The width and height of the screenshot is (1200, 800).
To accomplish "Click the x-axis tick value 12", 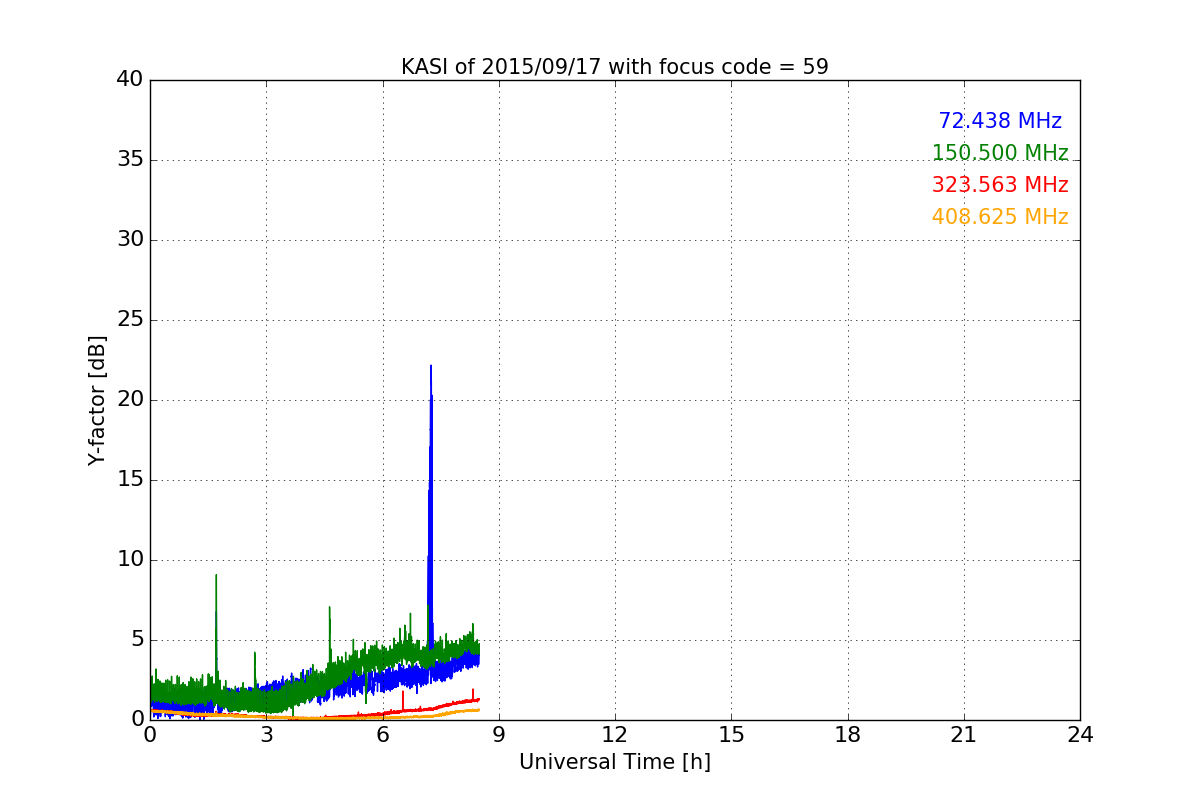I will (x=615, y=735).
